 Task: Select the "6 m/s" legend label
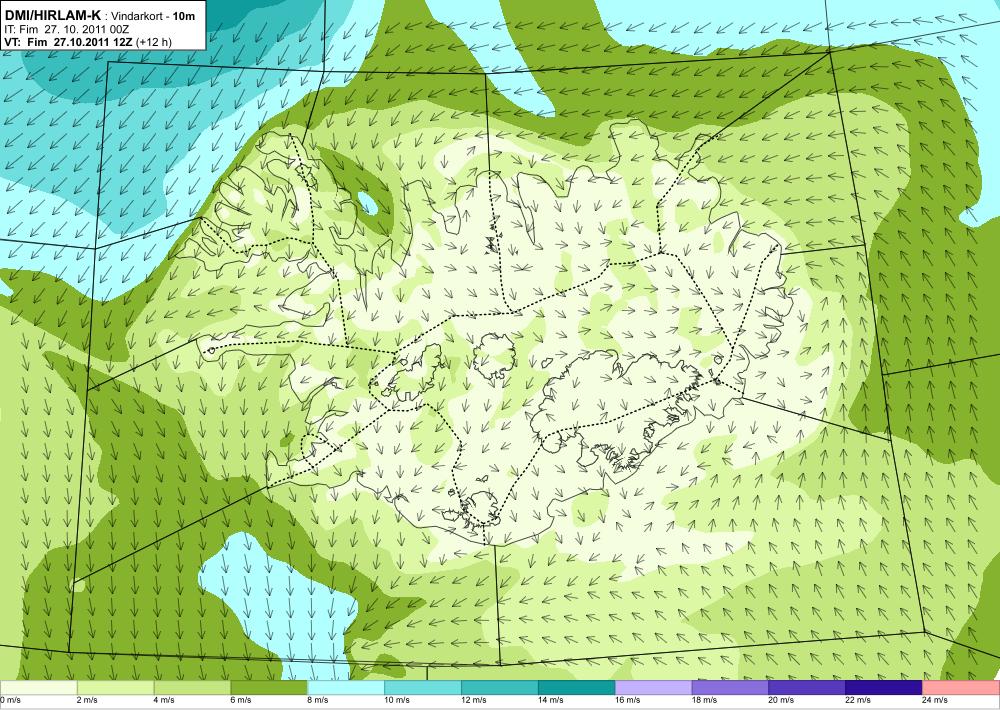click(x=241, y=700)
